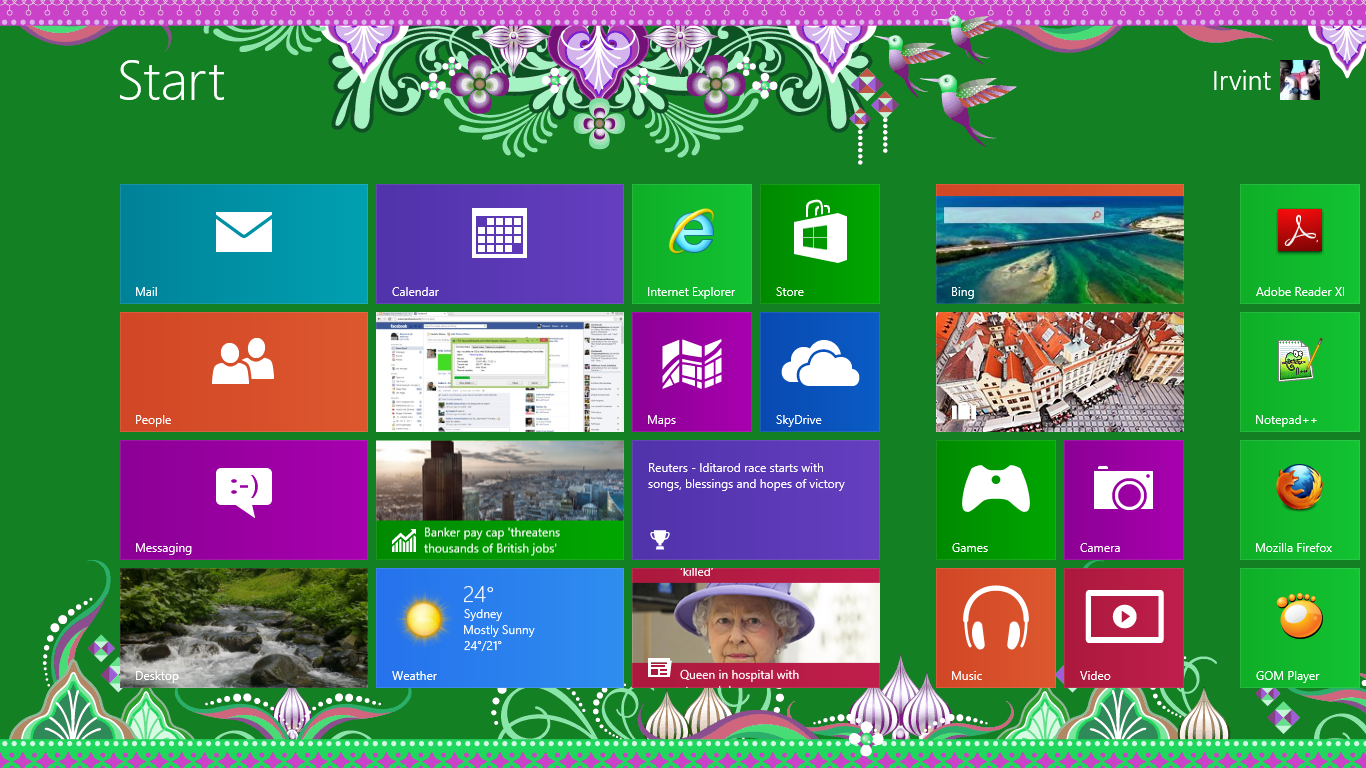The height and width of the screenshot is (768, 1366).
Task: Open the Reuters Iditarod race headline
Action: 746,476
